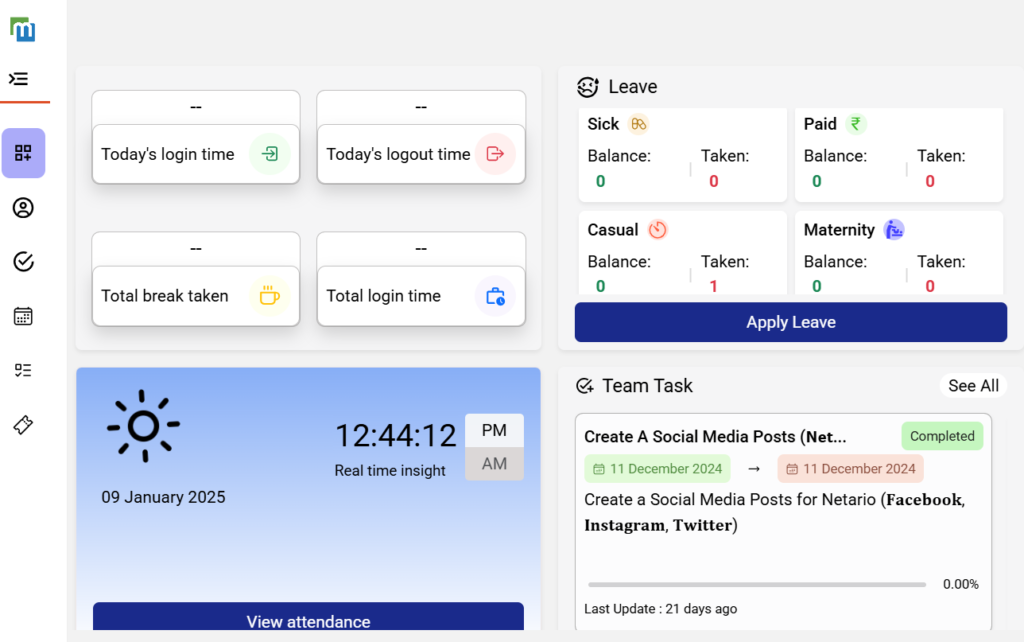
Task: Click the blue briefcase total login icon
Action: [495, 296]
